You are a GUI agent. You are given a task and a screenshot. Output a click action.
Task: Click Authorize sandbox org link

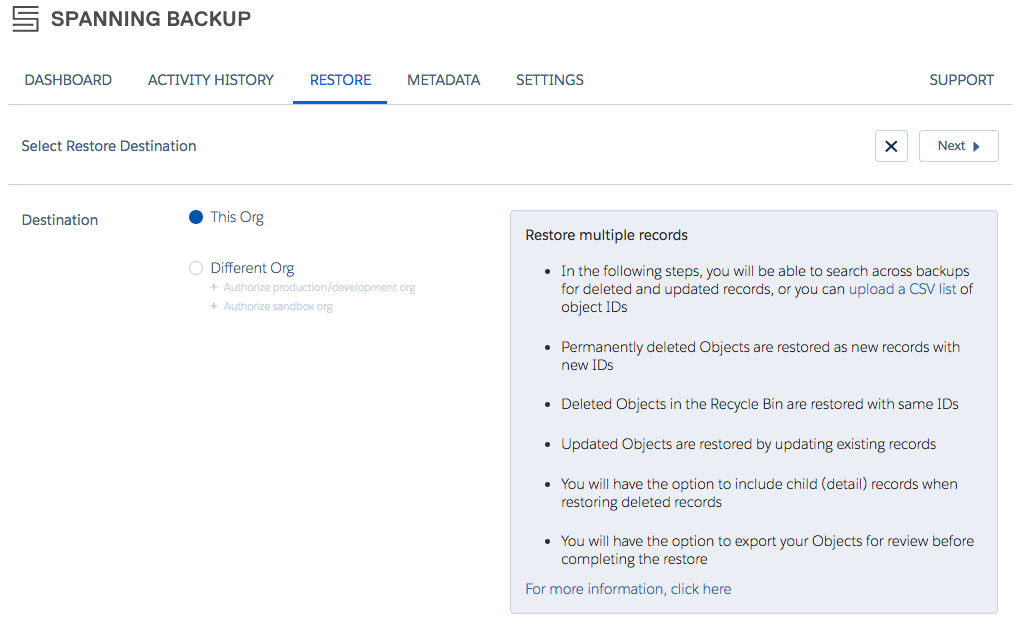pyautogui.click(x=278, y=306)
